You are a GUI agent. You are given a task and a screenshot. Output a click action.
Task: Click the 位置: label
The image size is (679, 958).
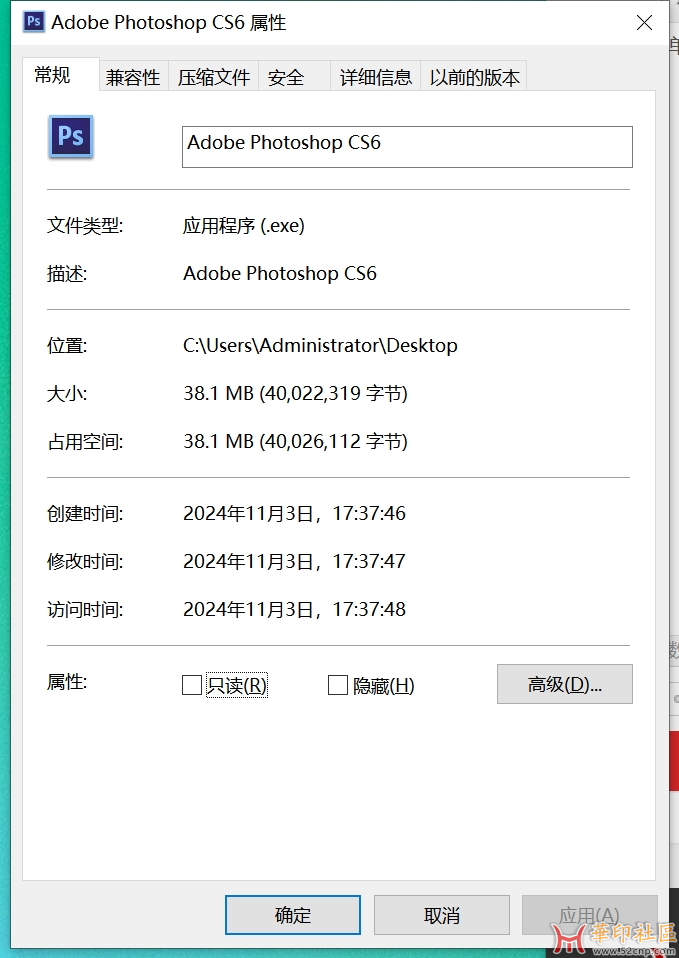click(67, 346)
